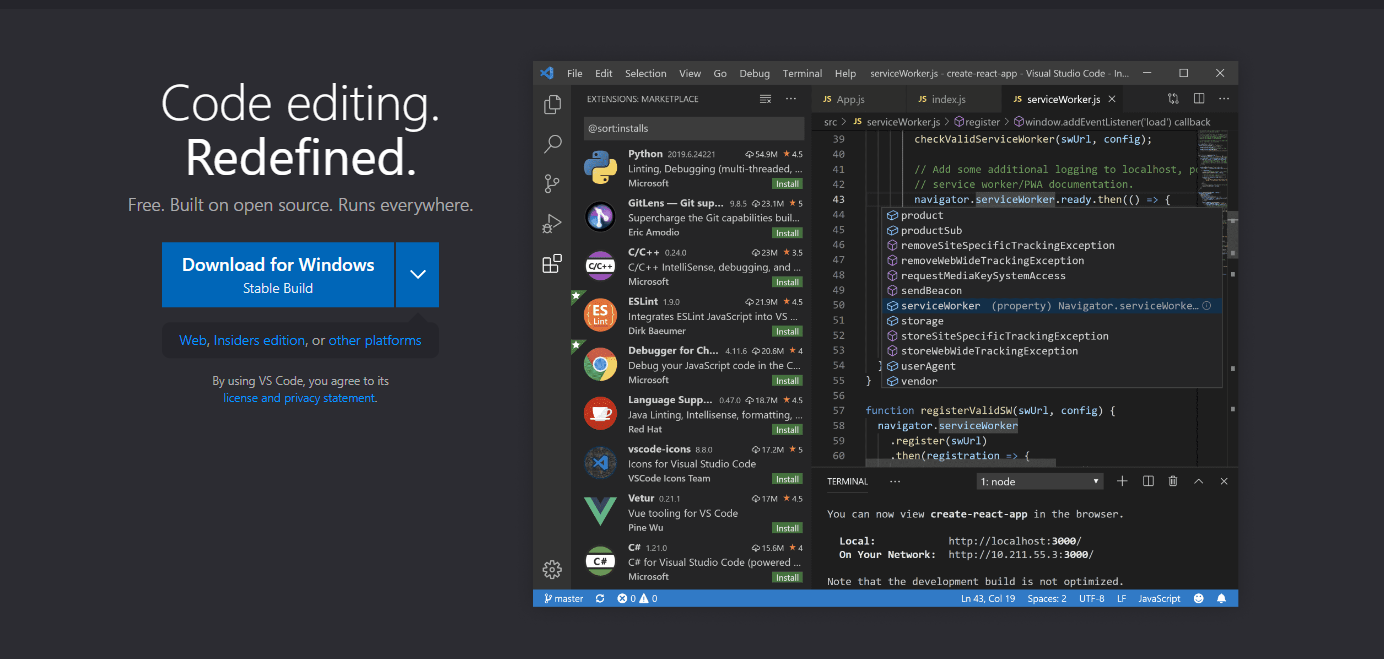Delete terminal using the trash icon
Viewport: 1384px width, 667px height.
(x=1173, y=481)
